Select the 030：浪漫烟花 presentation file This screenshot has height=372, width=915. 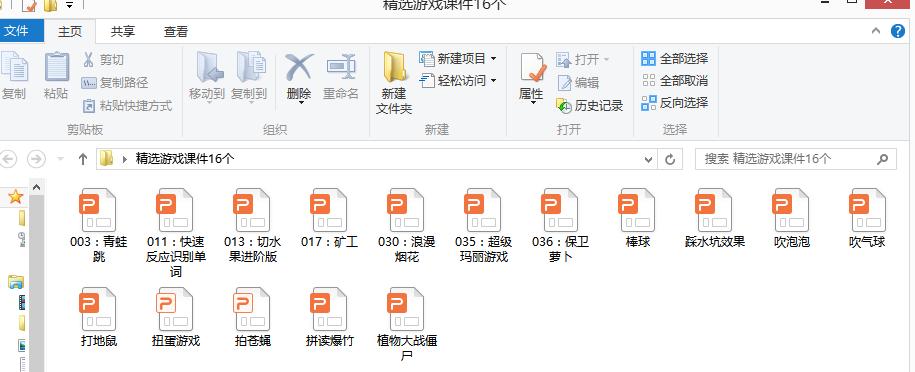[406, 210]
